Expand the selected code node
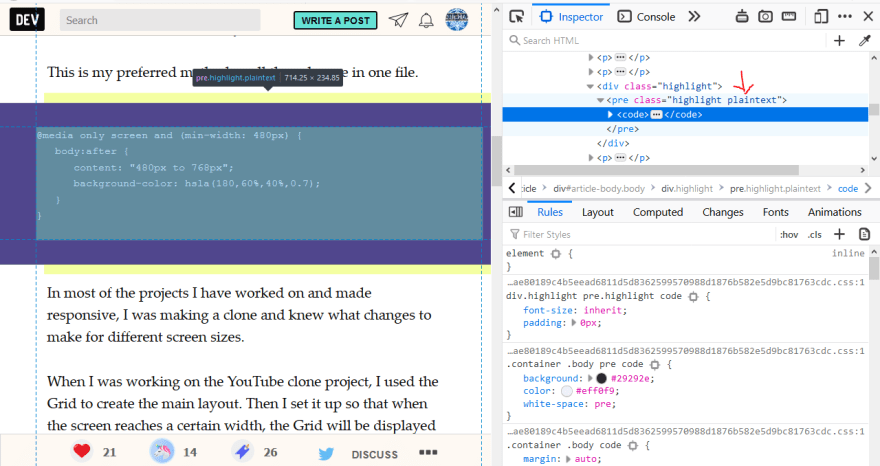The width and height of the screenshot is (880, 466). pyautogui.click(x=610, y=115)
